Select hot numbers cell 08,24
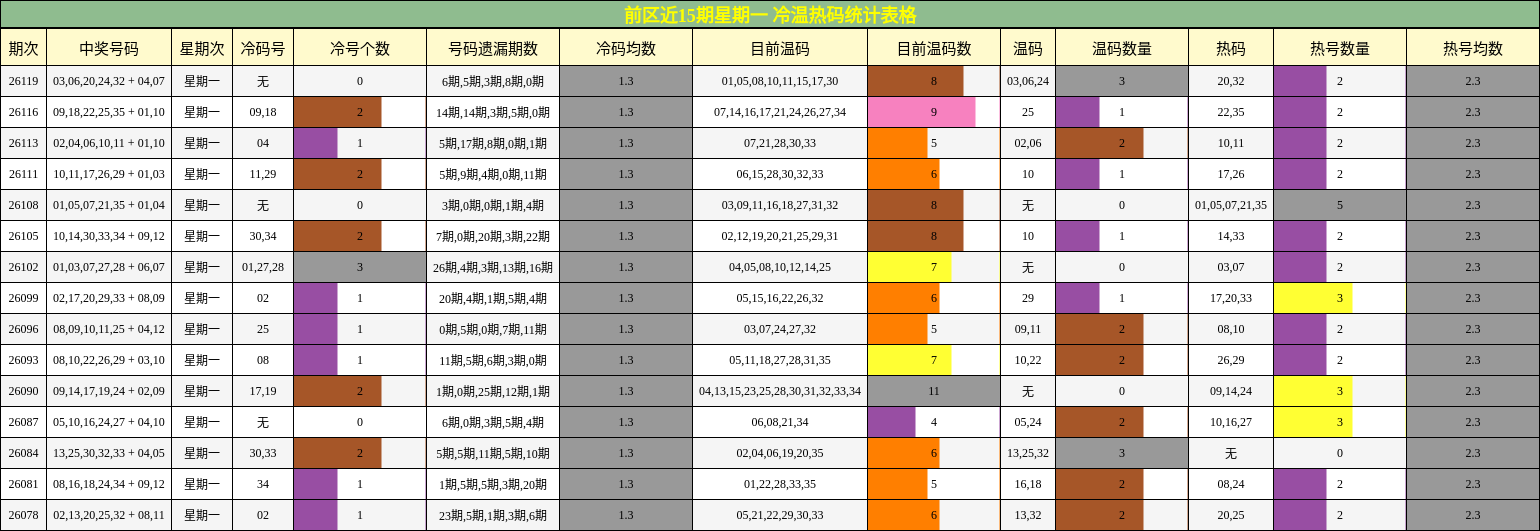 1231,484
